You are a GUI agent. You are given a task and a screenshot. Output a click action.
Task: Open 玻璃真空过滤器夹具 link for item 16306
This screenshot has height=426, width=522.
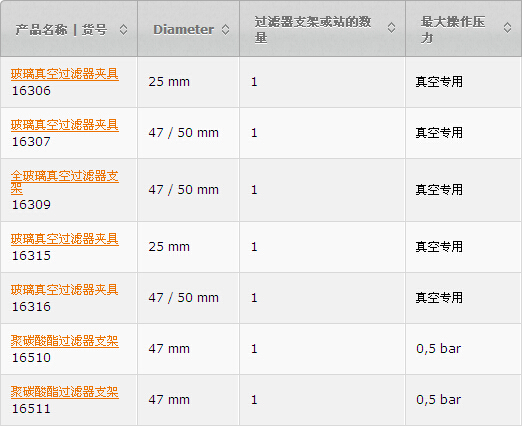click(x=65, y=74)
